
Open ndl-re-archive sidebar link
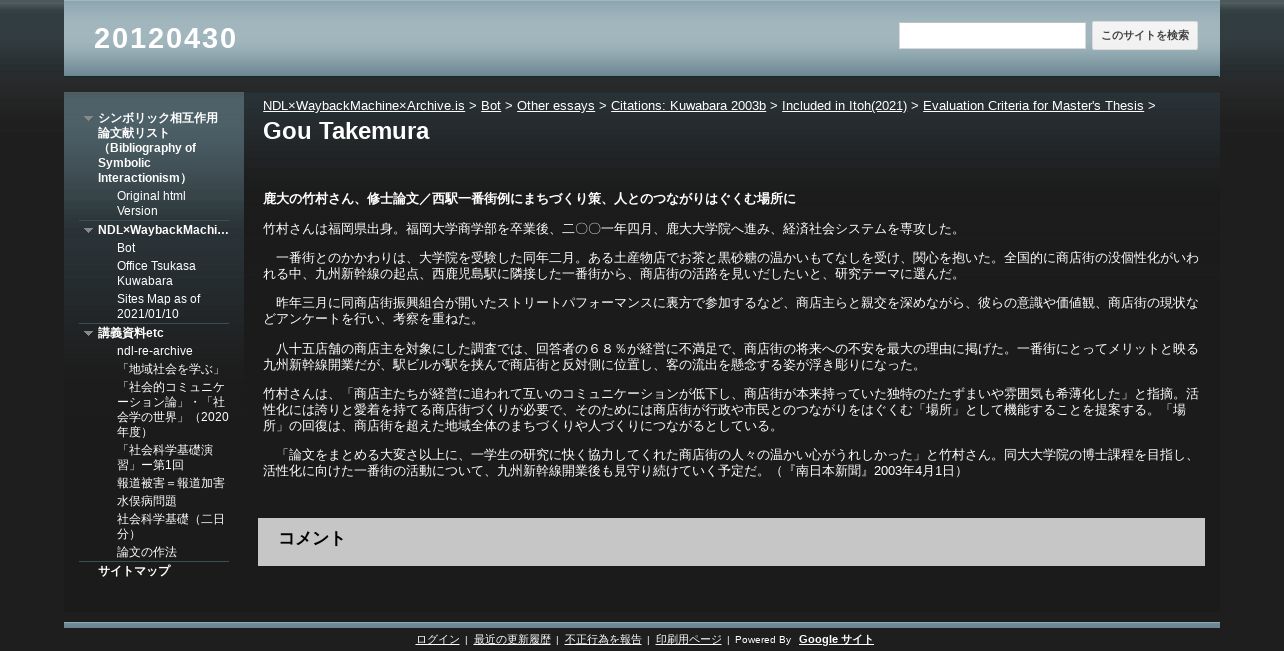click(x=155, y=351)
